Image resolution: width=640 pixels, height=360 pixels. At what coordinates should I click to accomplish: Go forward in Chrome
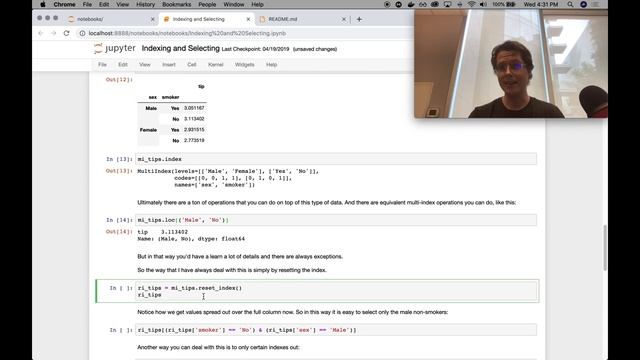(53, 33)
